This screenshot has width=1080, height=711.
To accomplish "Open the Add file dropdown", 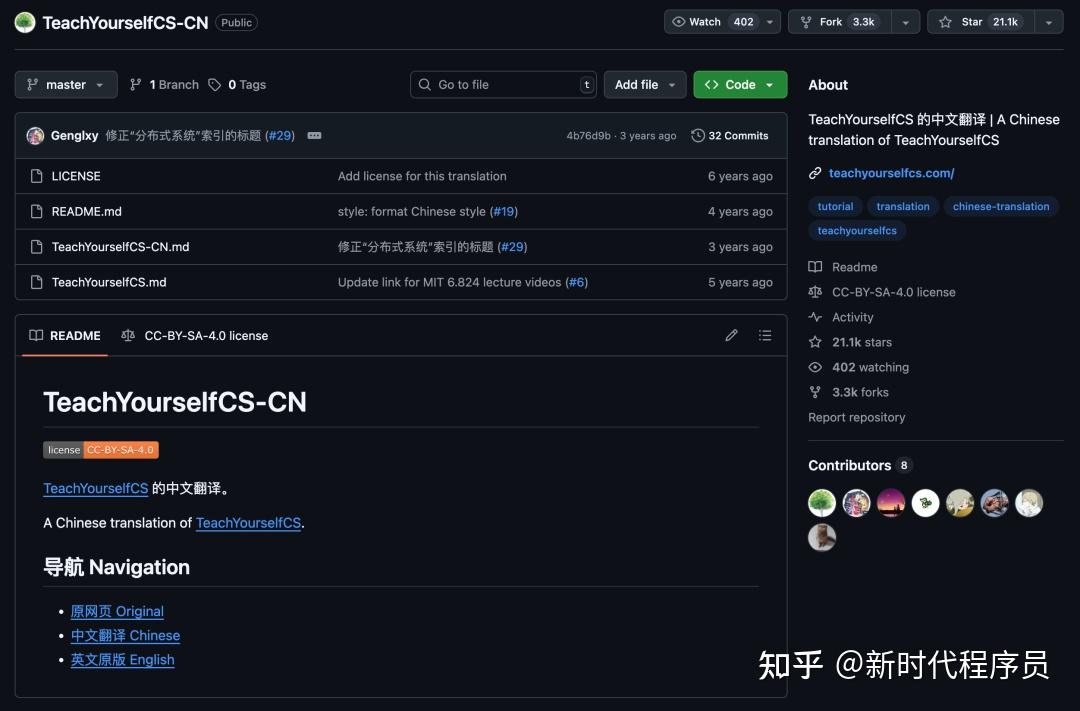I will tap(645, 85).
